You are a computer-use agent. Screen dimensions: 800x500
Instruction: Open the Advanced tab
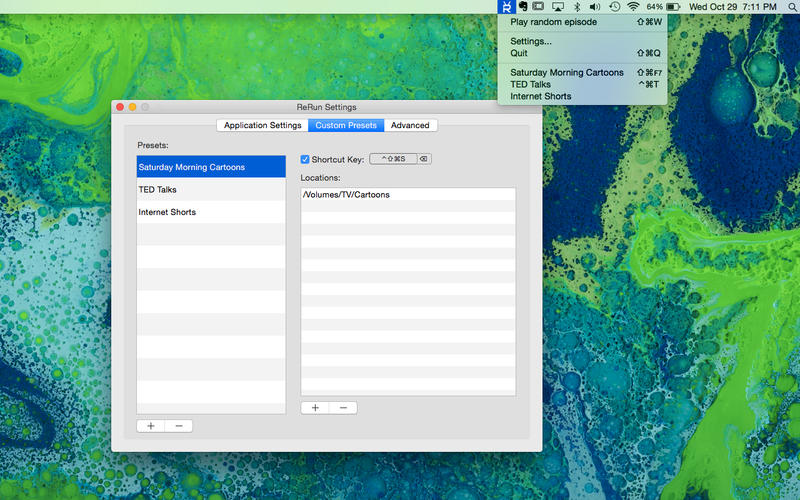(410, 126)
